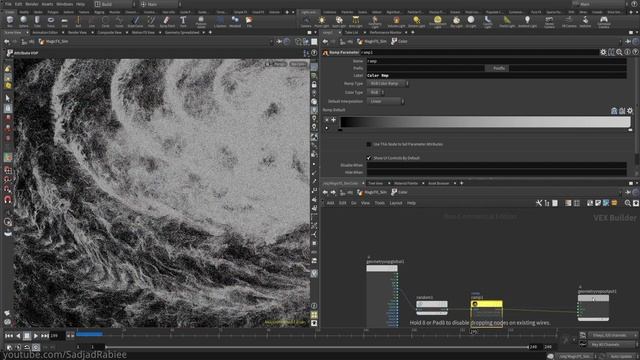Select the Grid shelf tool
The width and height of the screenshot is (640, 360).
tap(64, 21)
